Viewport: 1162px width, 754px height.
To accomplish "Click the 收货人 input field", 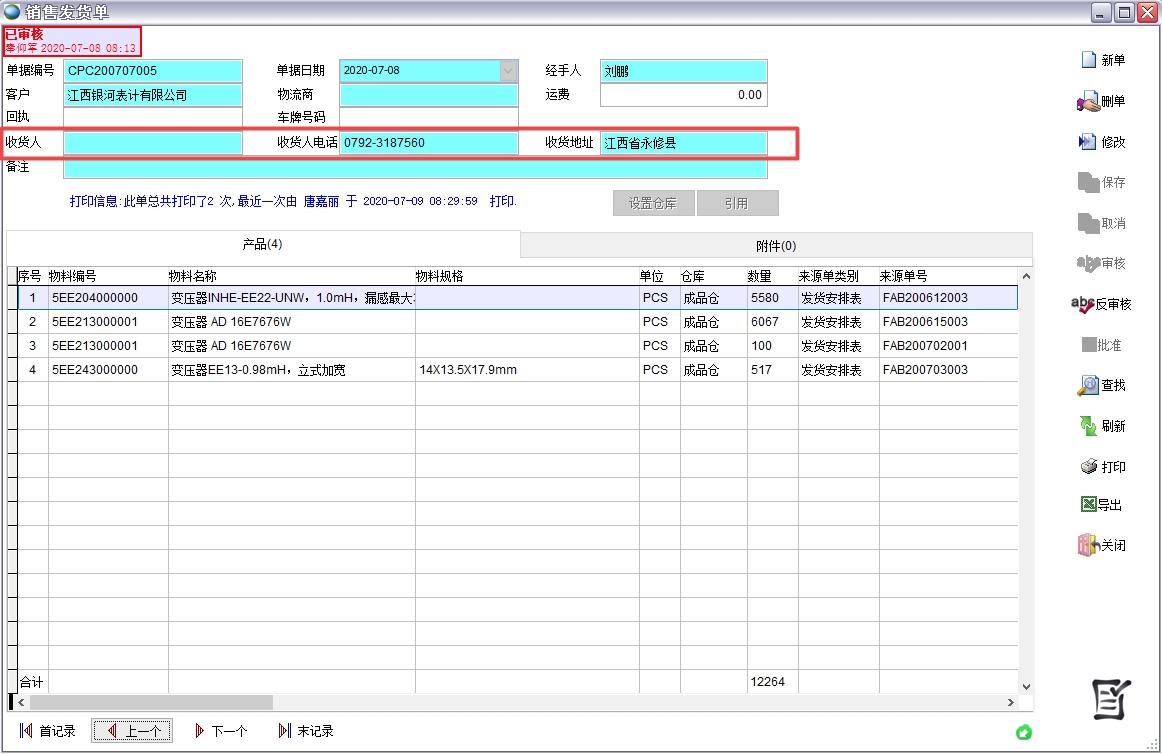I will coord(152,143).
